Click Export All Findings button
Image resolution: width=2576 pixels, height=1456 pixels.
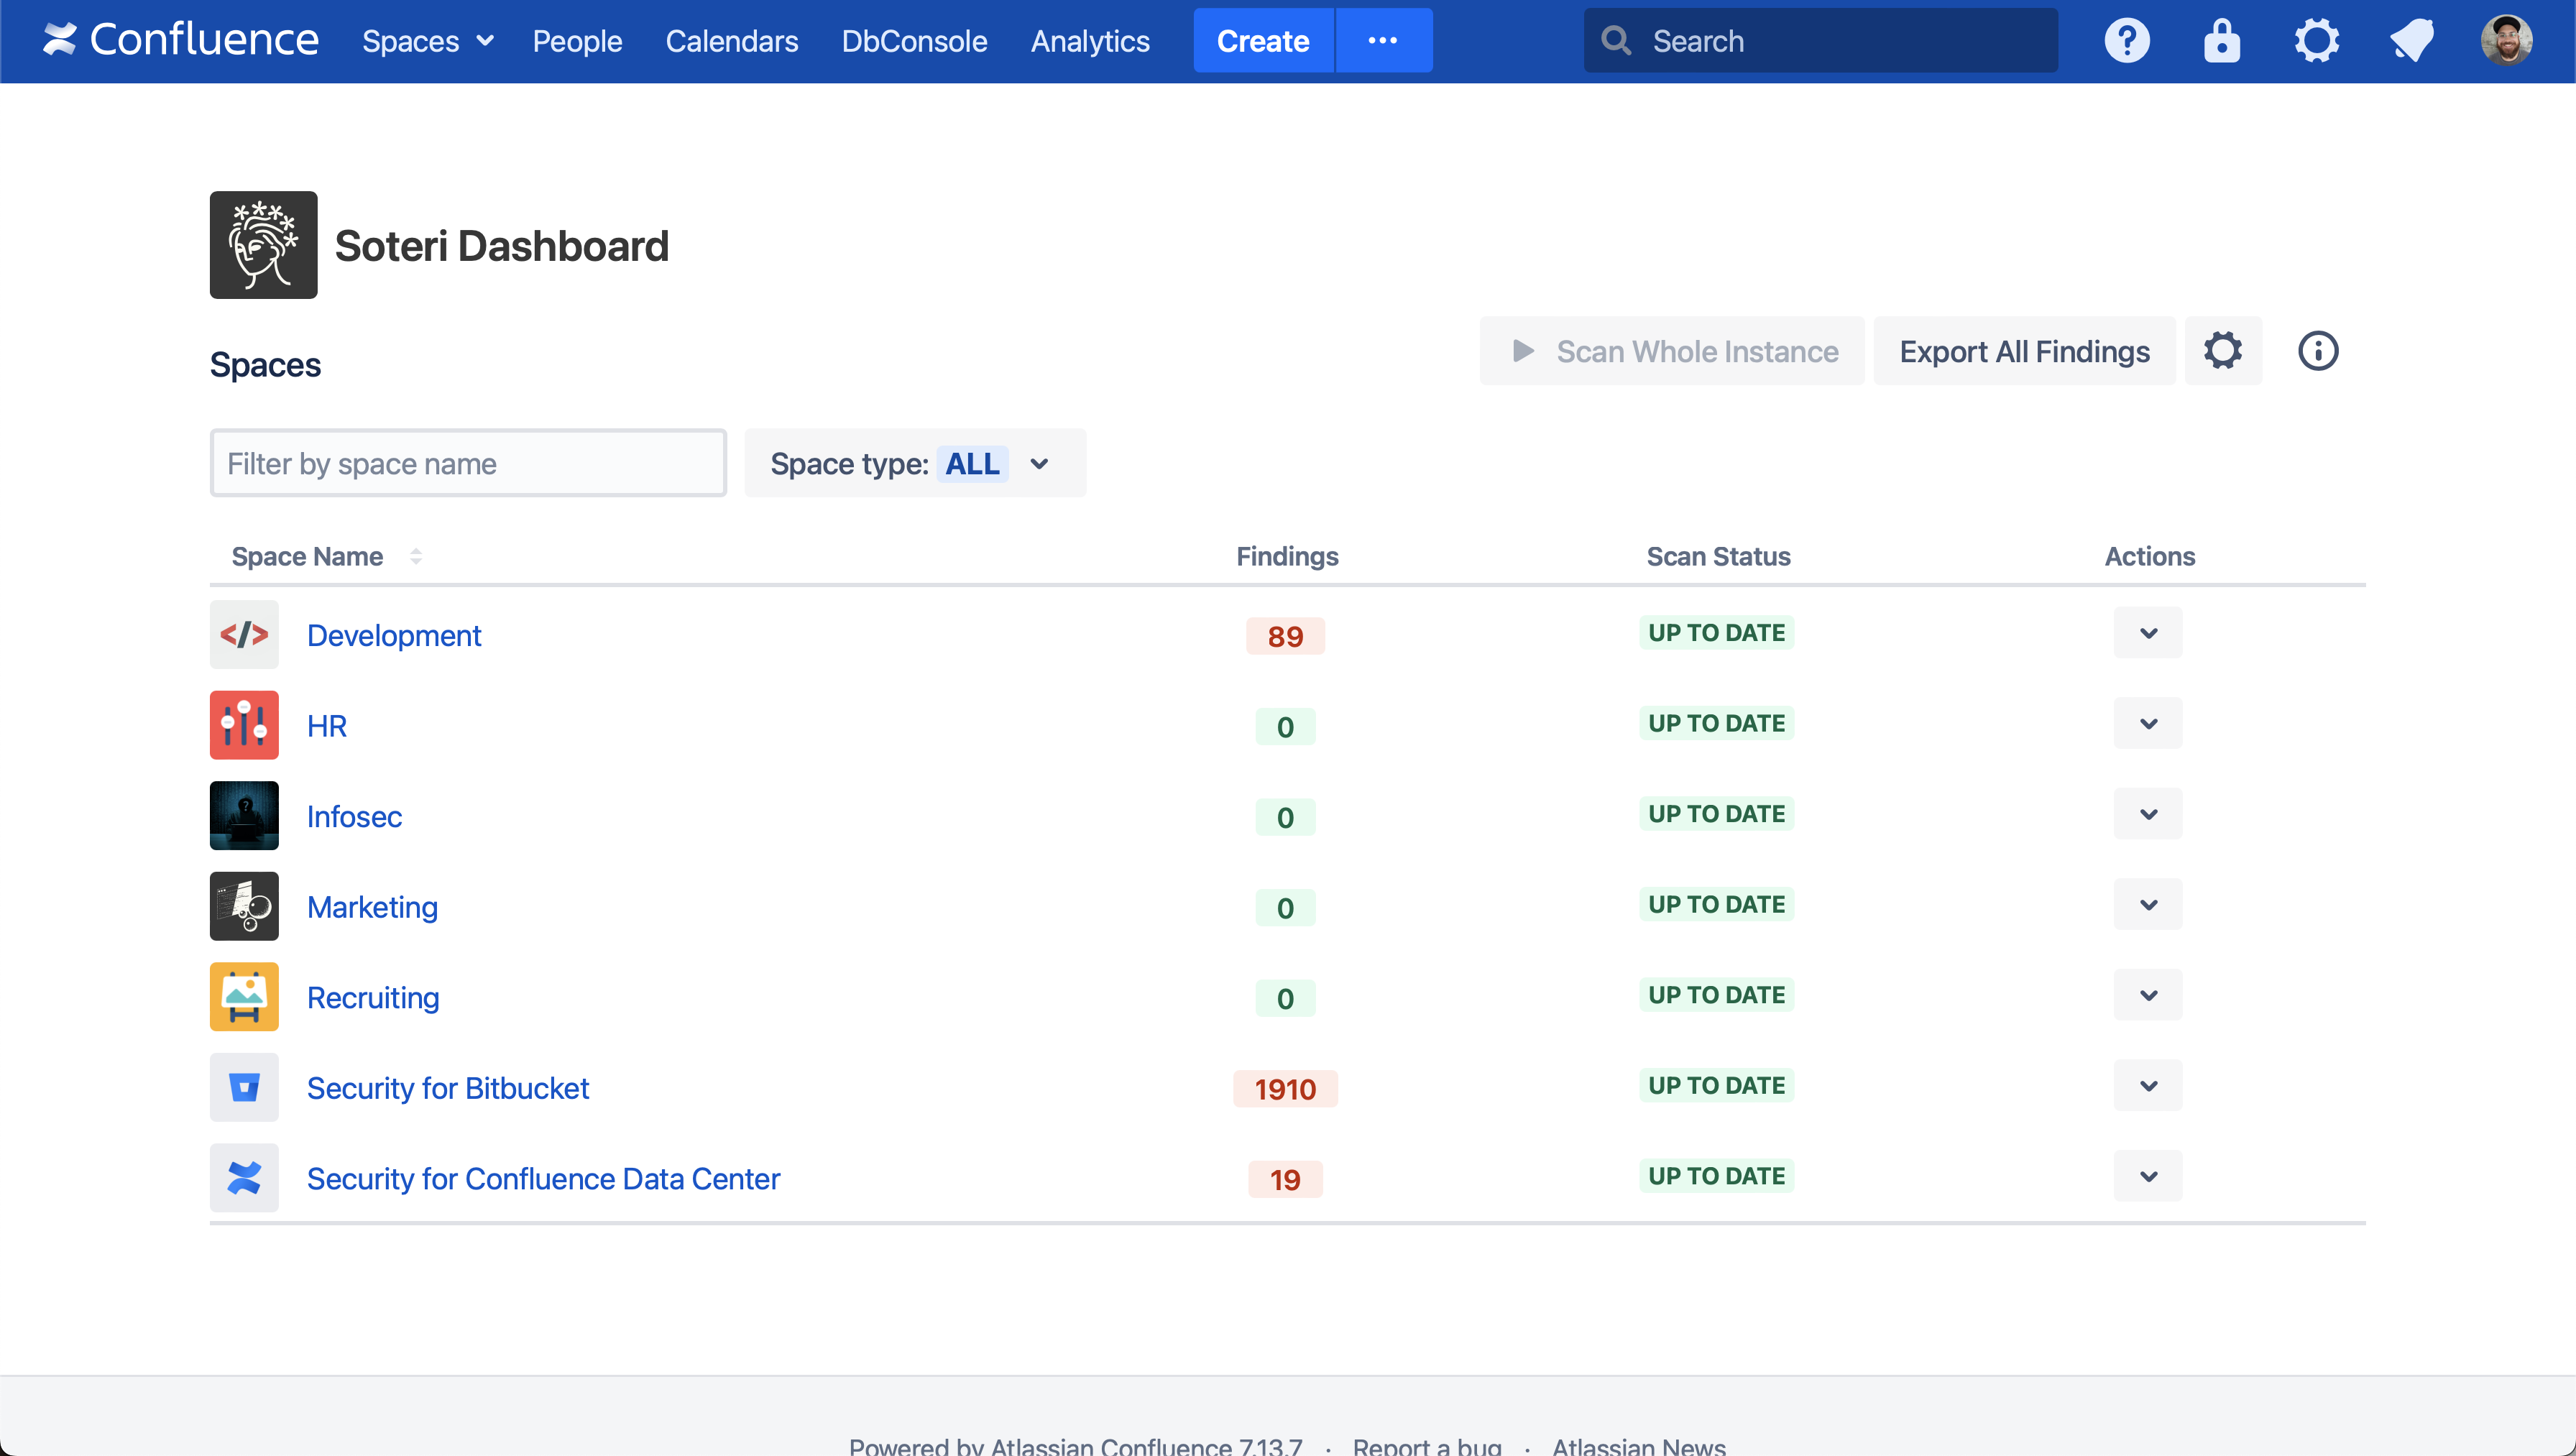2023,351
